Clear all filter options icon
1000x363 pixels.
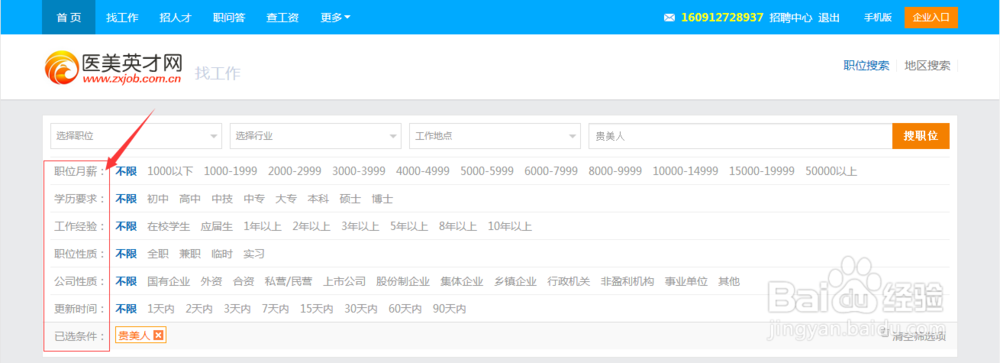pos(885,333)
